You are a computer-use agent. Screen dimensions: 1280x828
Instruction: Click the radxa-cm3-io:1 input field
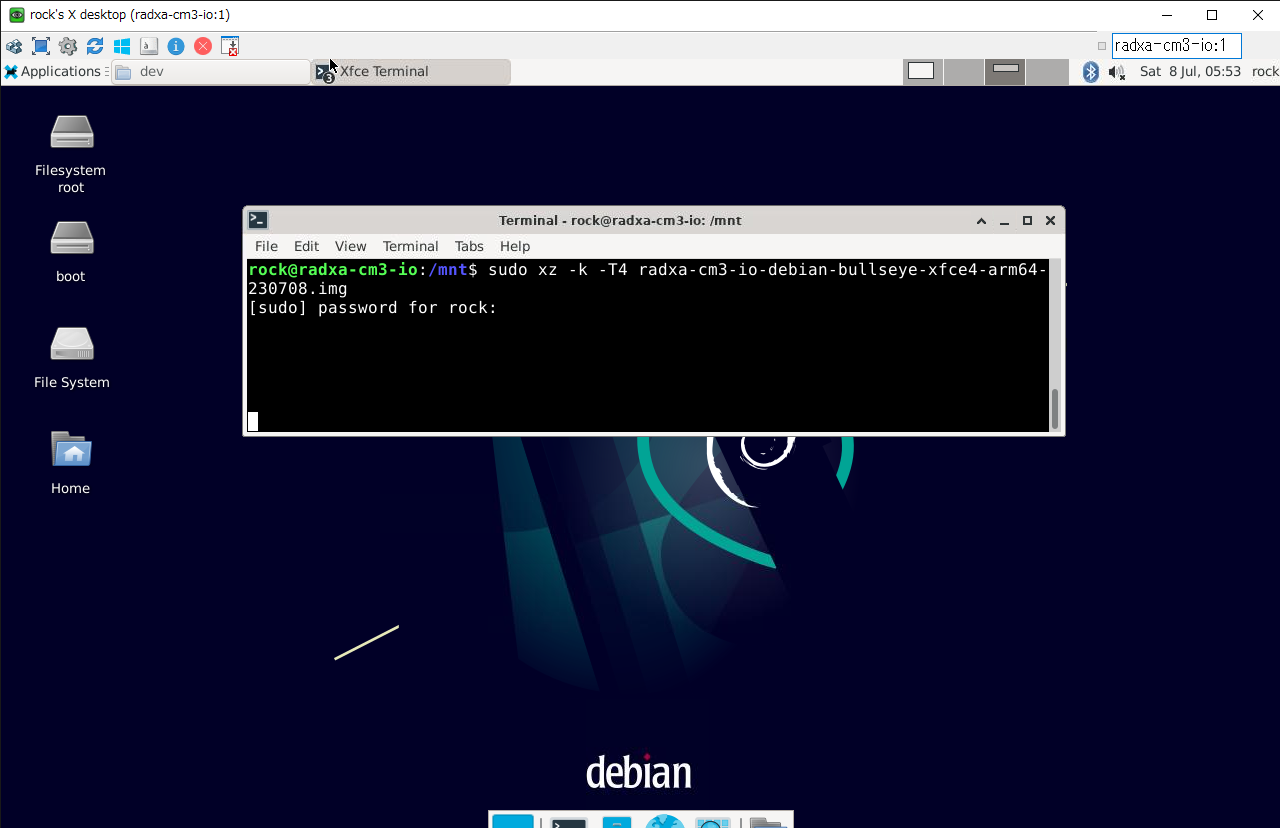(1176, 46)
